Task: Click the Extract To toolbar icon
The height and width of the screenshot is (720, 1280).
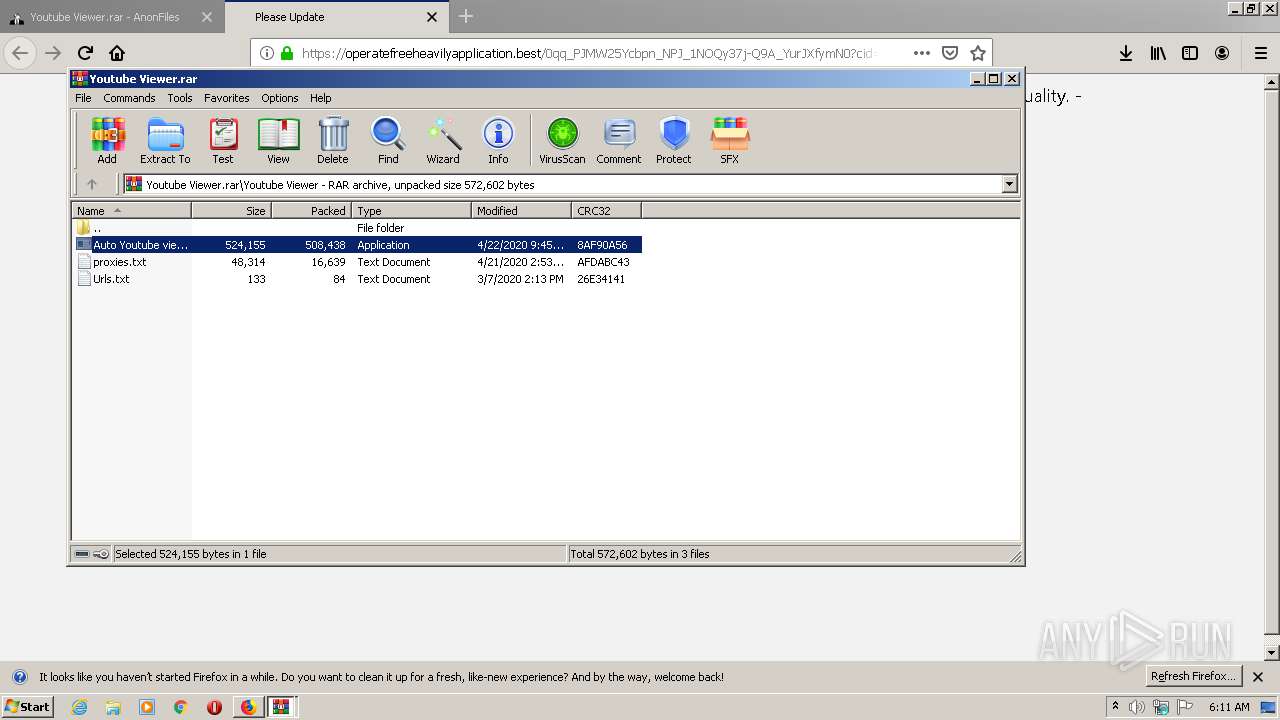Action: click(165, 140)
